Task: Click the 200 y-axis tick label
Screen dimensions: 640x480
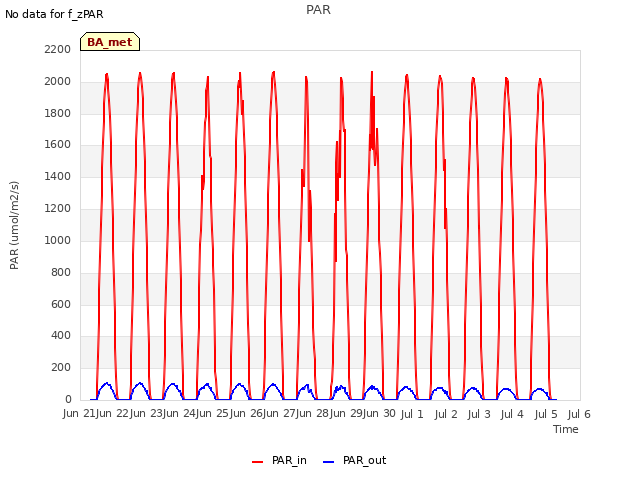Action: pos(61,367)
